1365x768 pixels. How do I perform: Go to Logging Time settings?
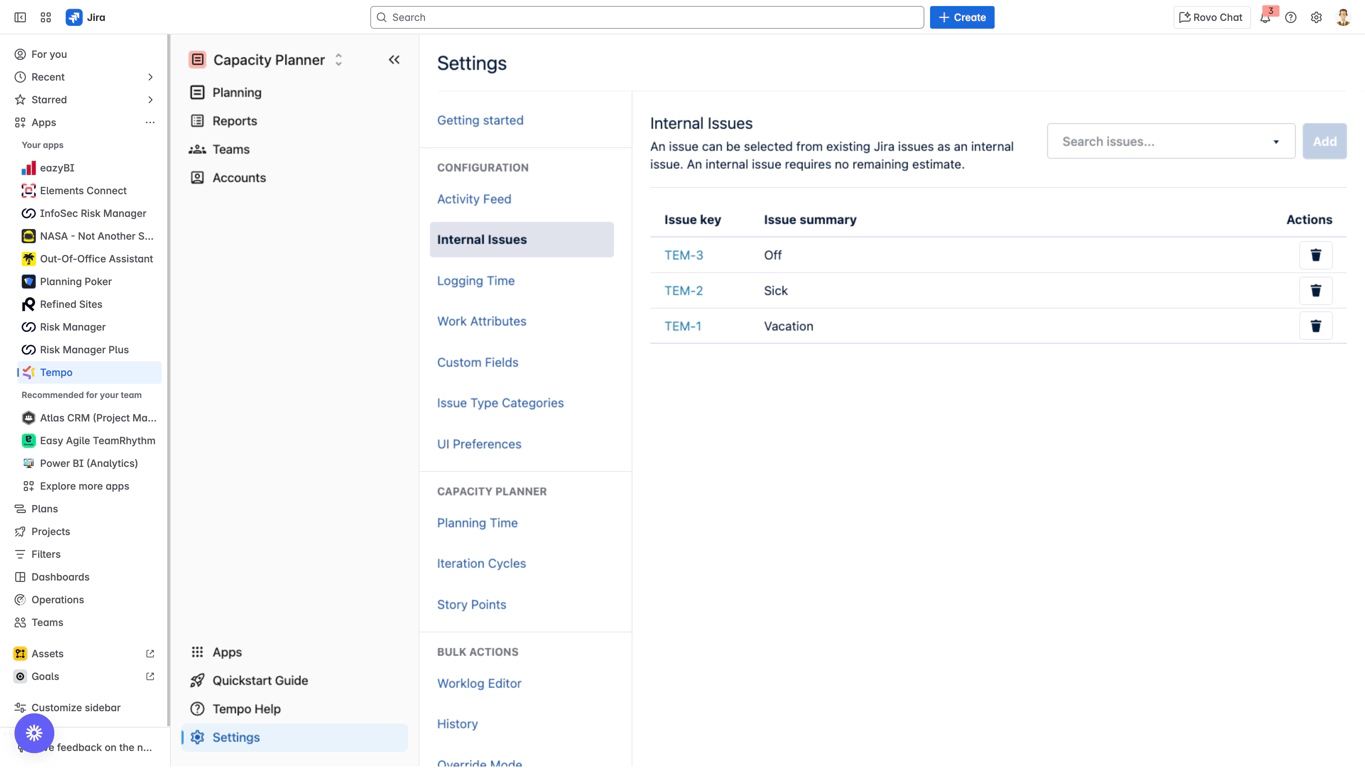(x=475, y=281)
